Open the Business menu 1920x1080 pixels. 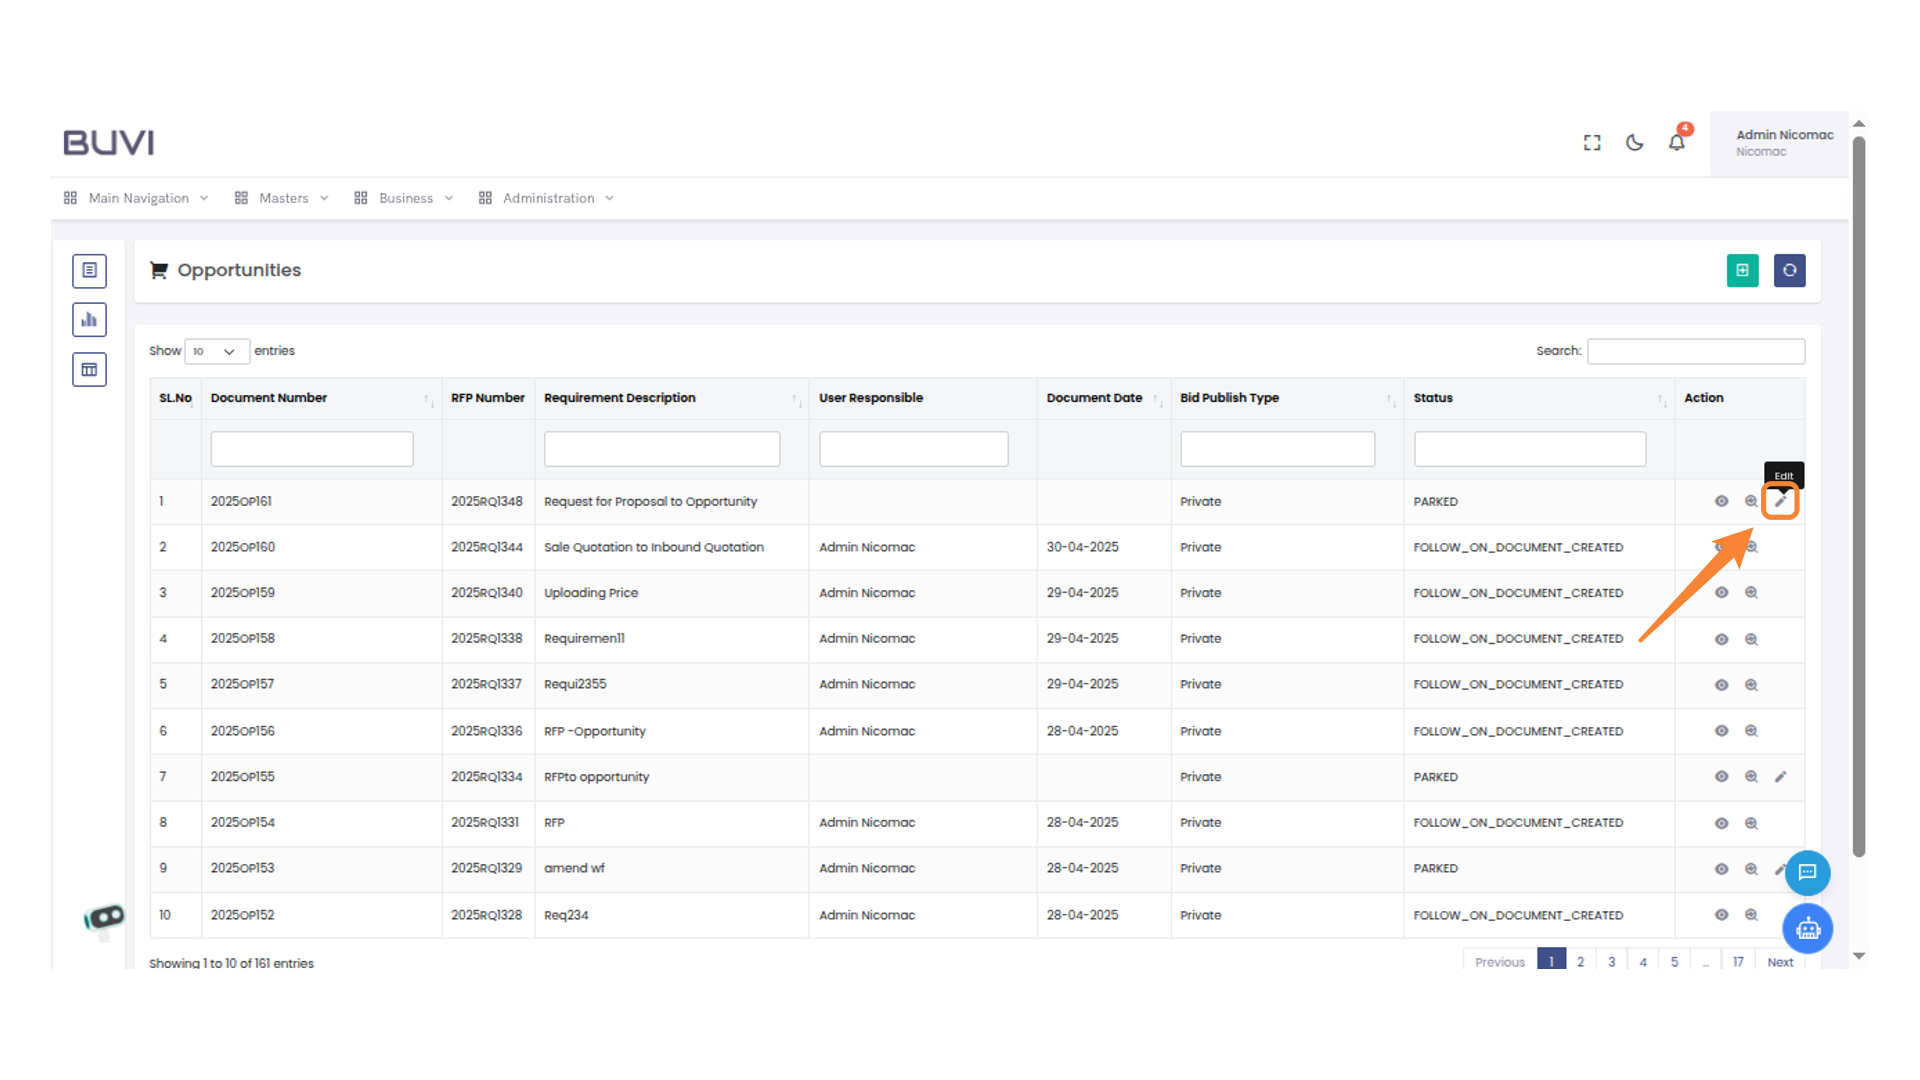pos(404,198)
